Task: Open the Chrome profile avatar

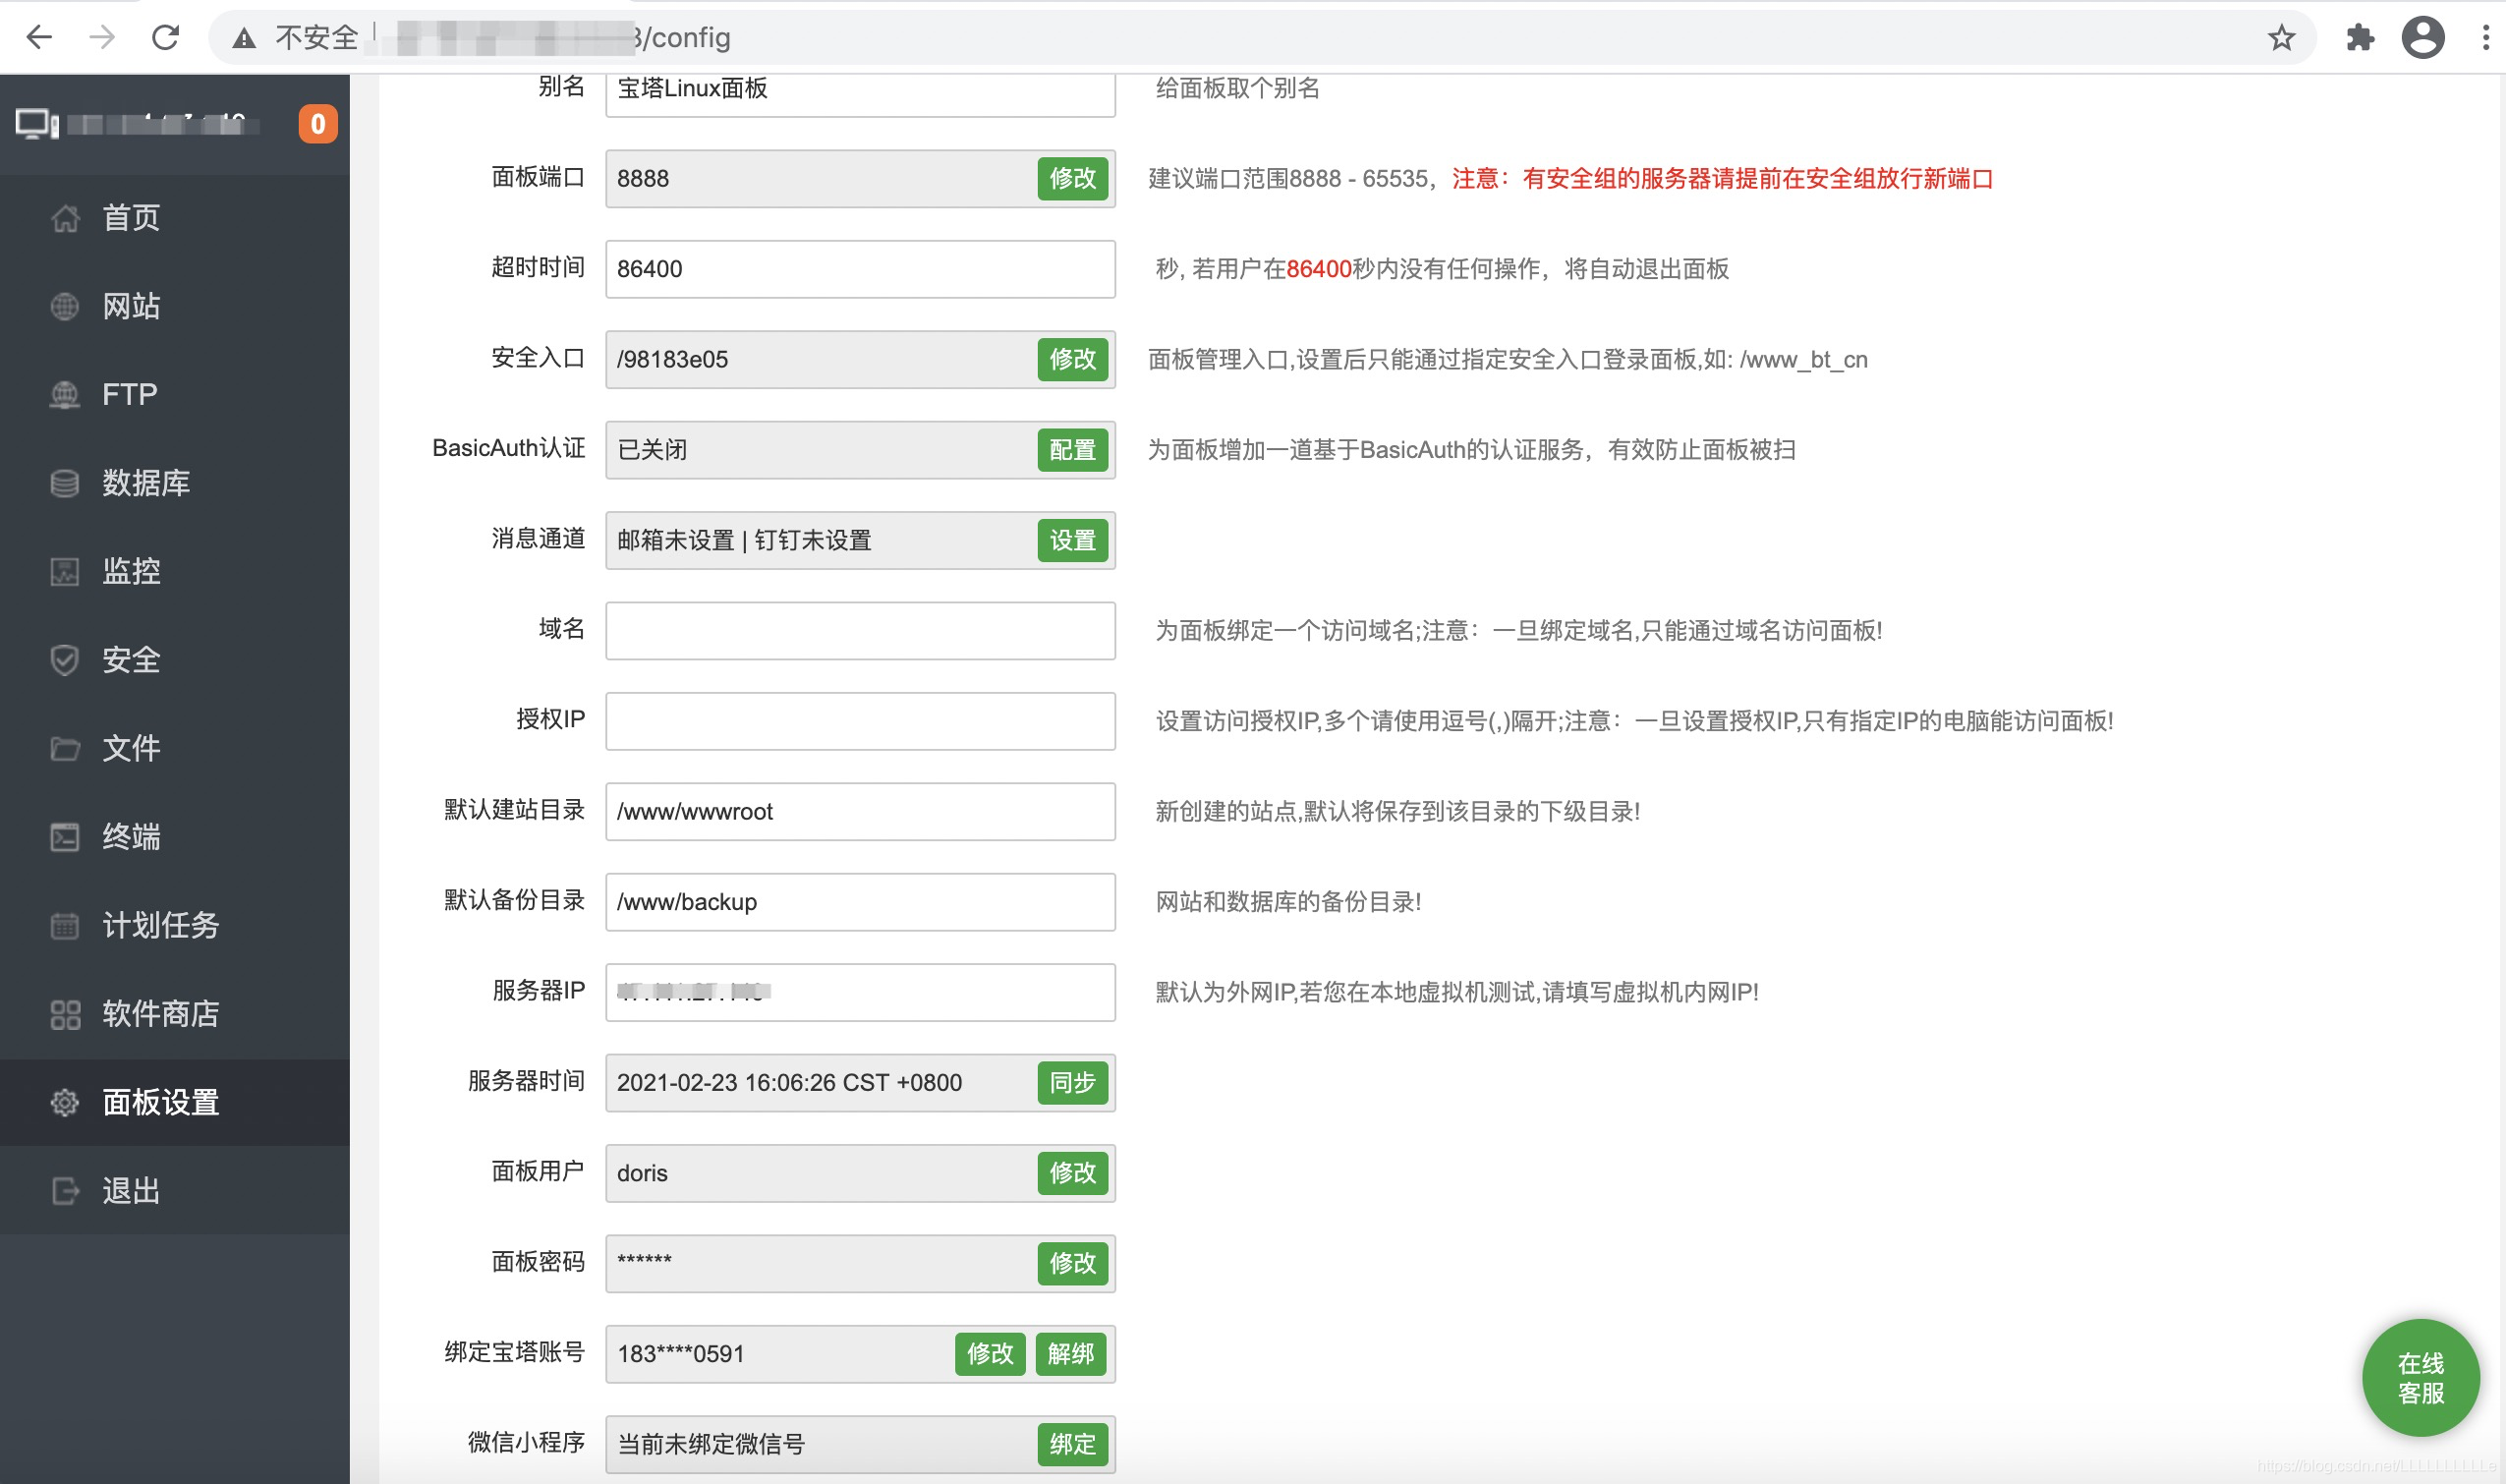Action: pos(2422,38)
